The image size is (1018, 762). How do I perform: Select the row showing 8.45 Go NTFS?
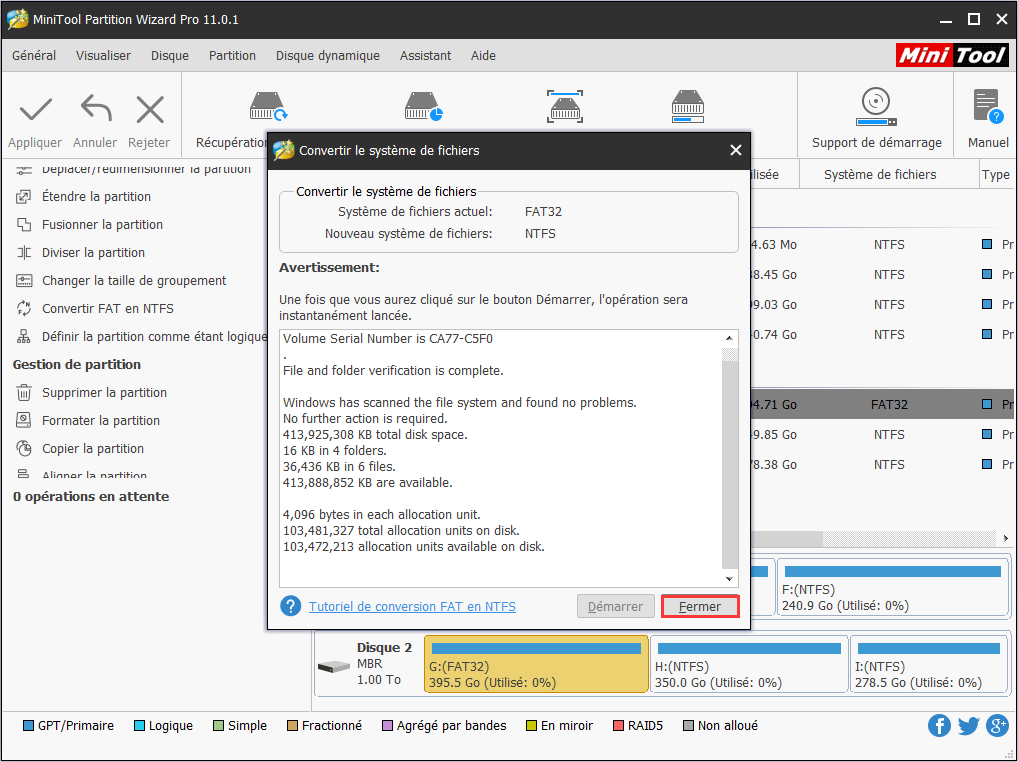[x=882, y=275]
